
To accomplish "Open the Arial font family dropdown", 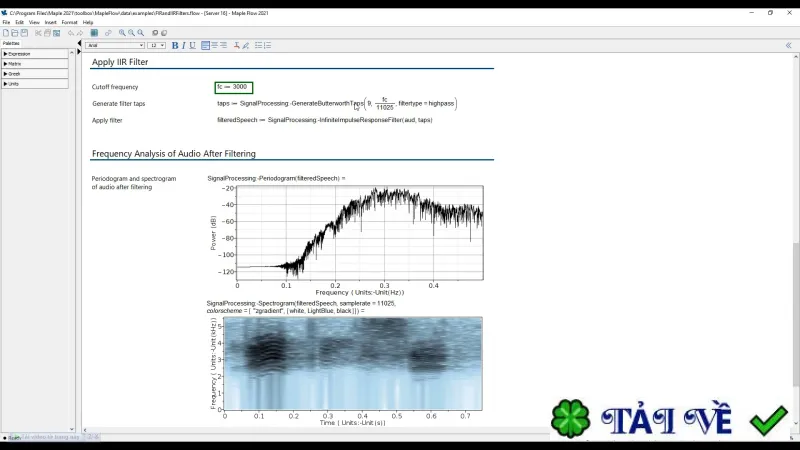I will tap(115, 45).
